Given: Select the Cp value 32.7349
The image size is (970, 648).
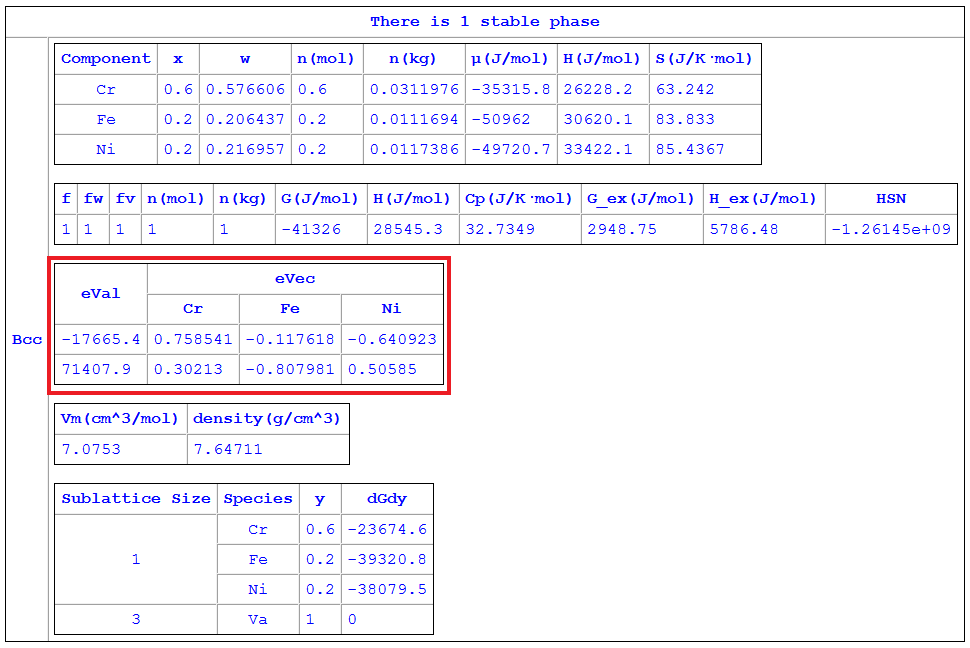Looking at the screenshot, I should (501, 229).
